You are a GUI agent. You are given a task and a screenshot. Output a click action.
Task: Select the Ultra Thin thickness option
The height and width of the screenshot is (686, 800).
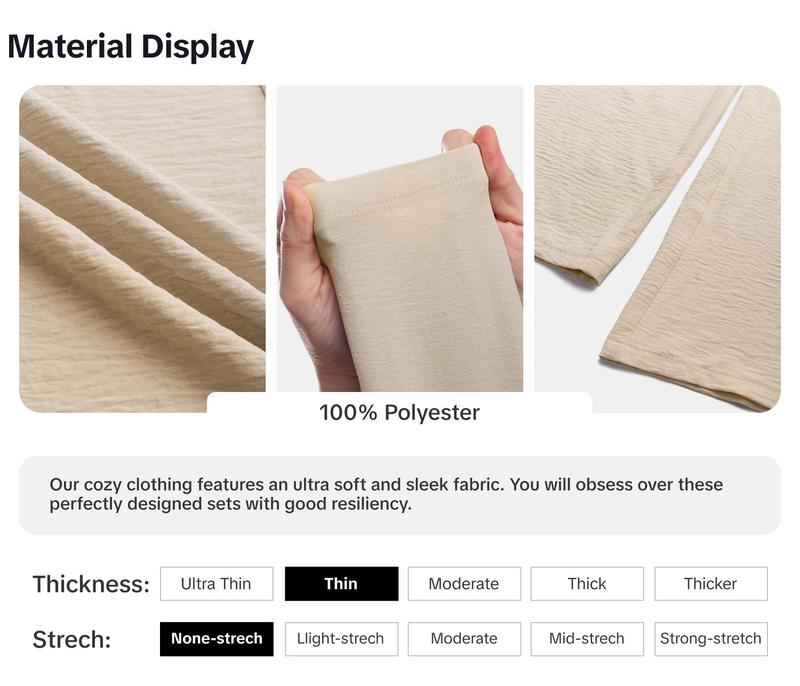pos(216,583)
